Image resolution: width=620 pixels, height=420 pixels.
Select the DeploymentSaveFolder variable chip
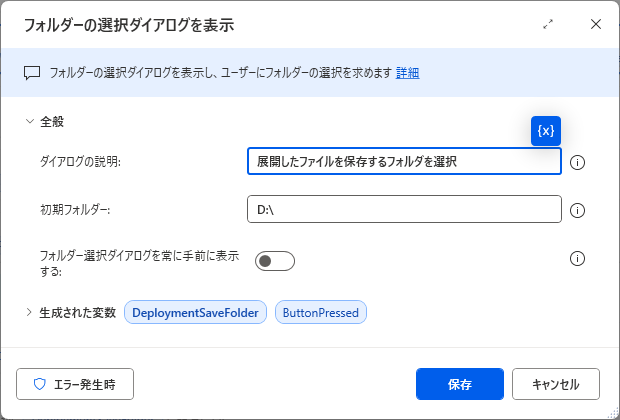coord(195,312)
